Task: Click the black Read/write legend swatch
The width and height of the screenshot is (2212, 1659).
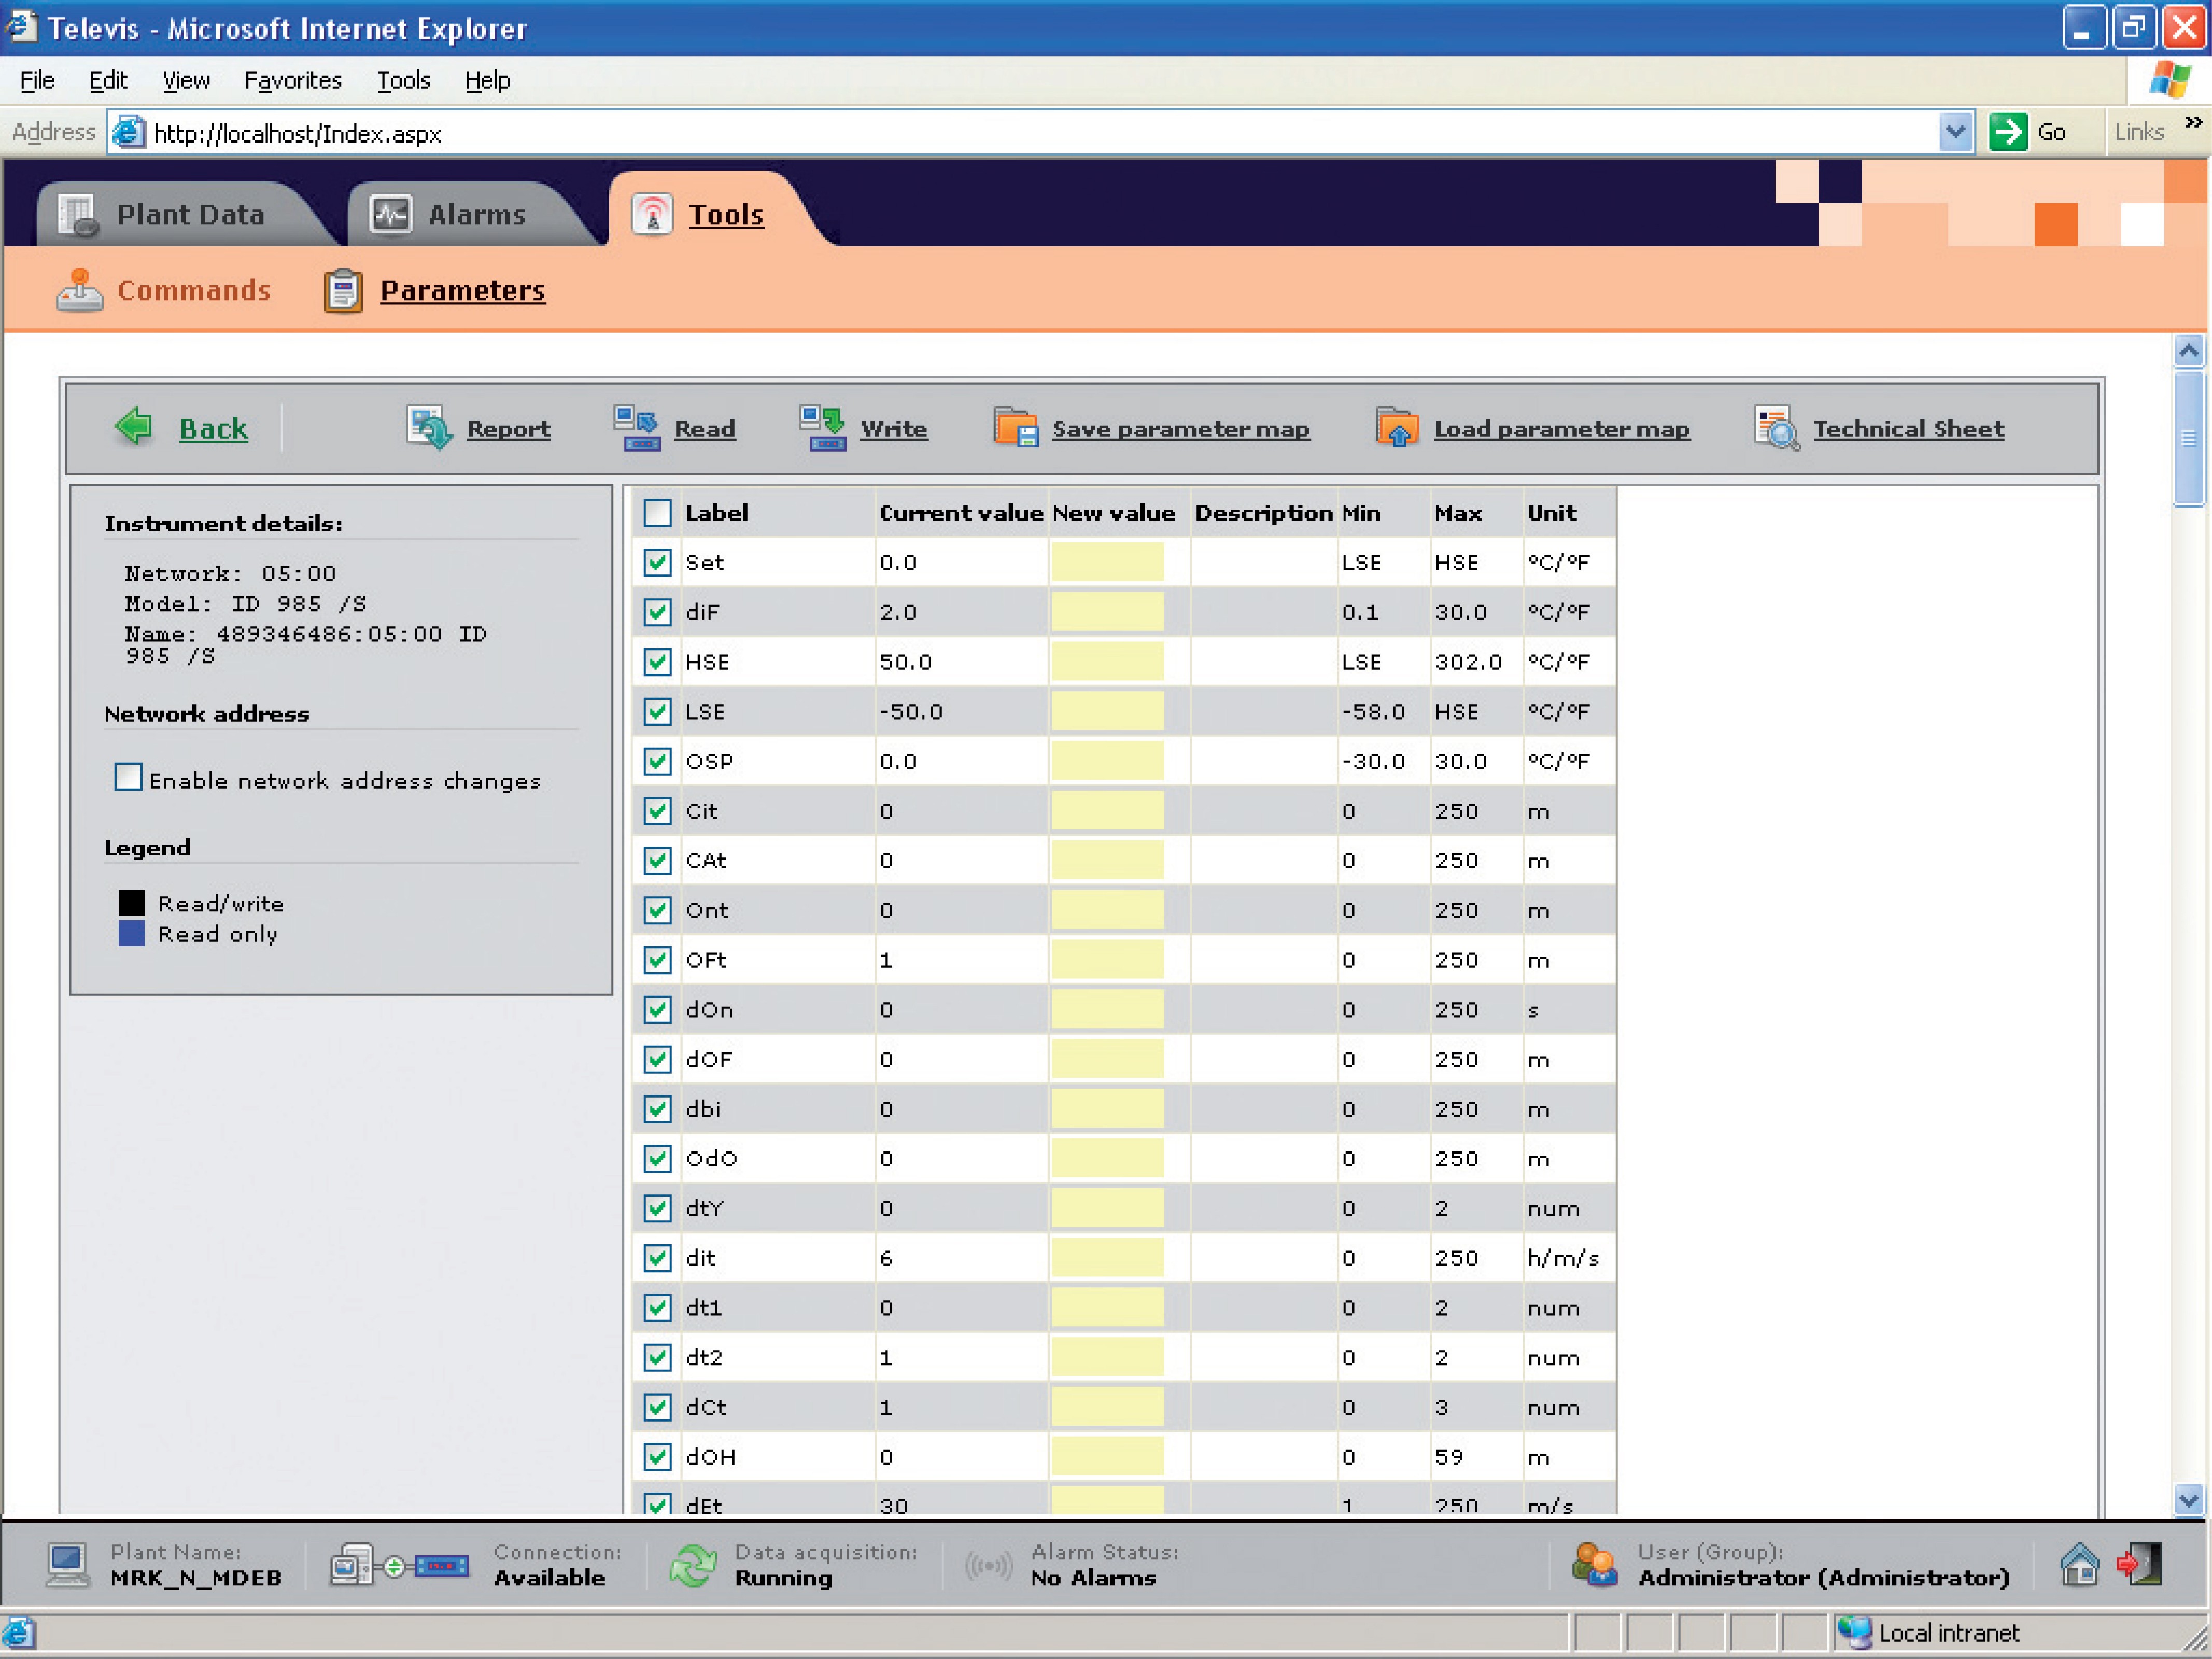Action: (131, 903)
